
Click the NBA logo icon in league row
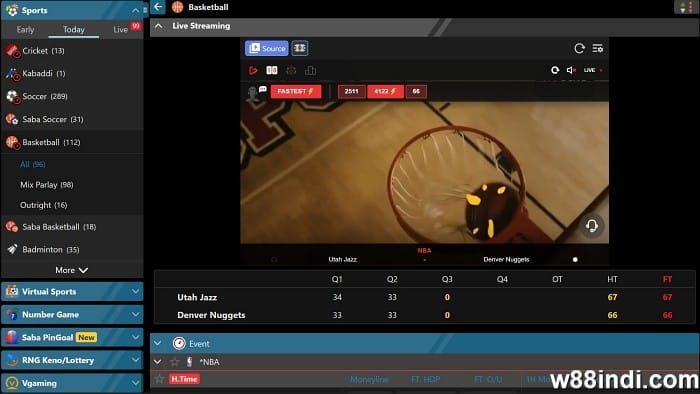(190, 362)
